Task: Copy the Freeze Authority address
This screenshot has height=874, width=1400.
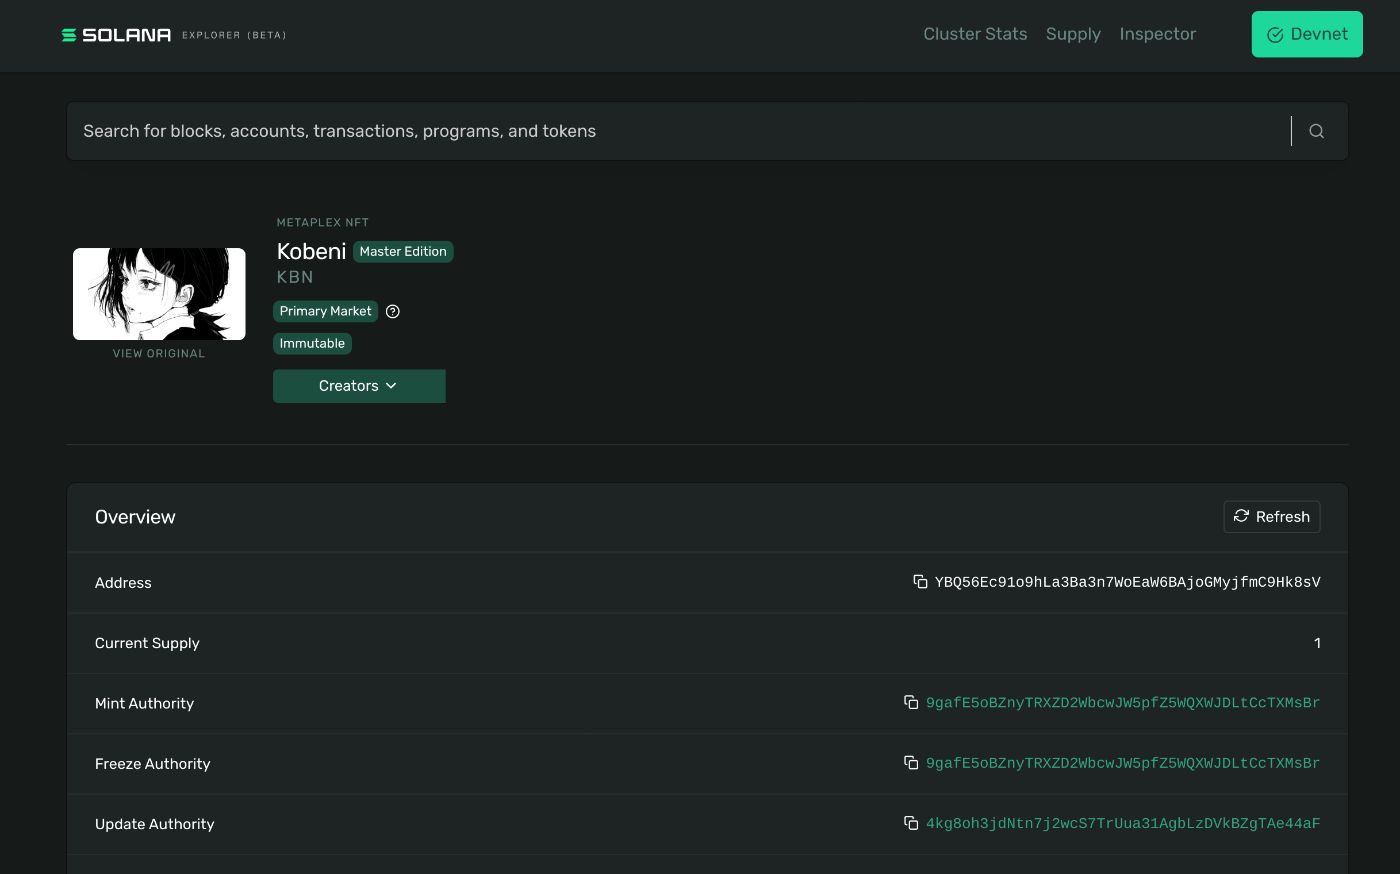Action: pos(911,763)
